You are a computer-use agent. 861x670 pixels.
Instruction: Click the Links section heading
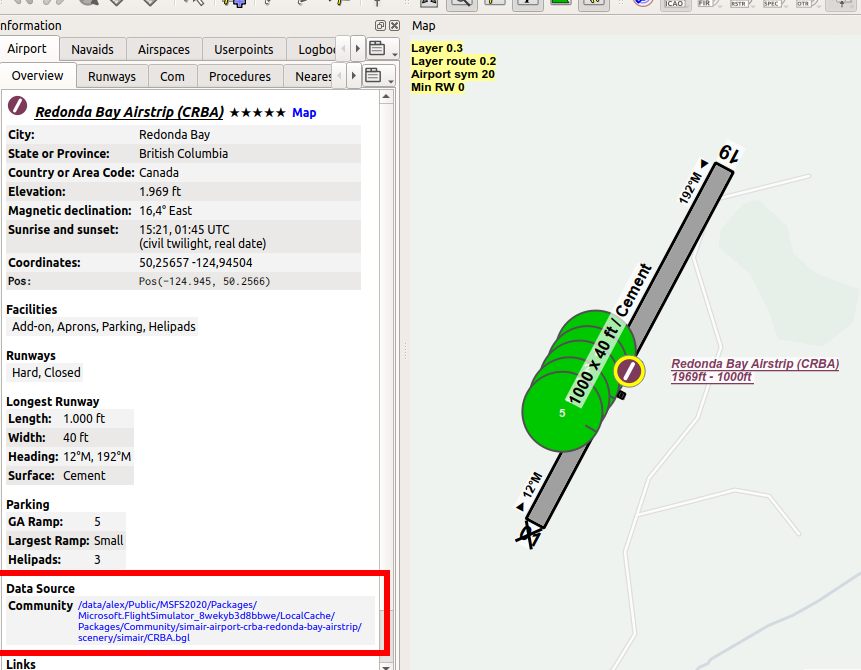[21, 664]
